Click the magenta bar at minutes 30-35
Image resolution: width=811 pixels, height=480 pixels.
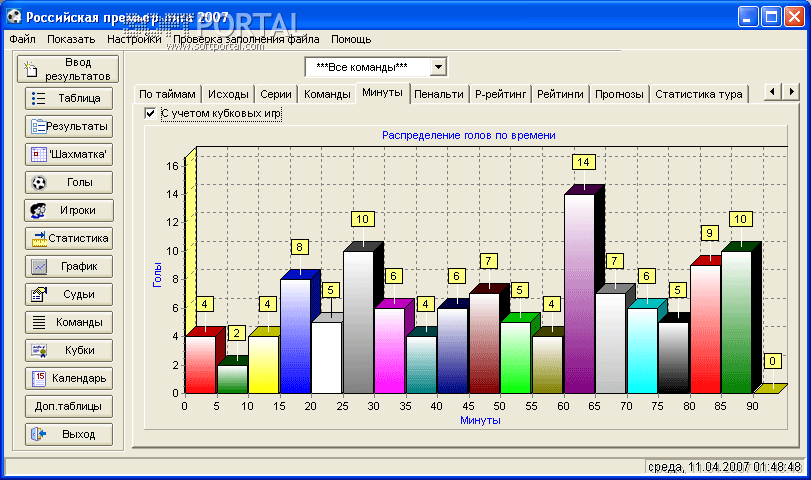[x=390, y=351]
